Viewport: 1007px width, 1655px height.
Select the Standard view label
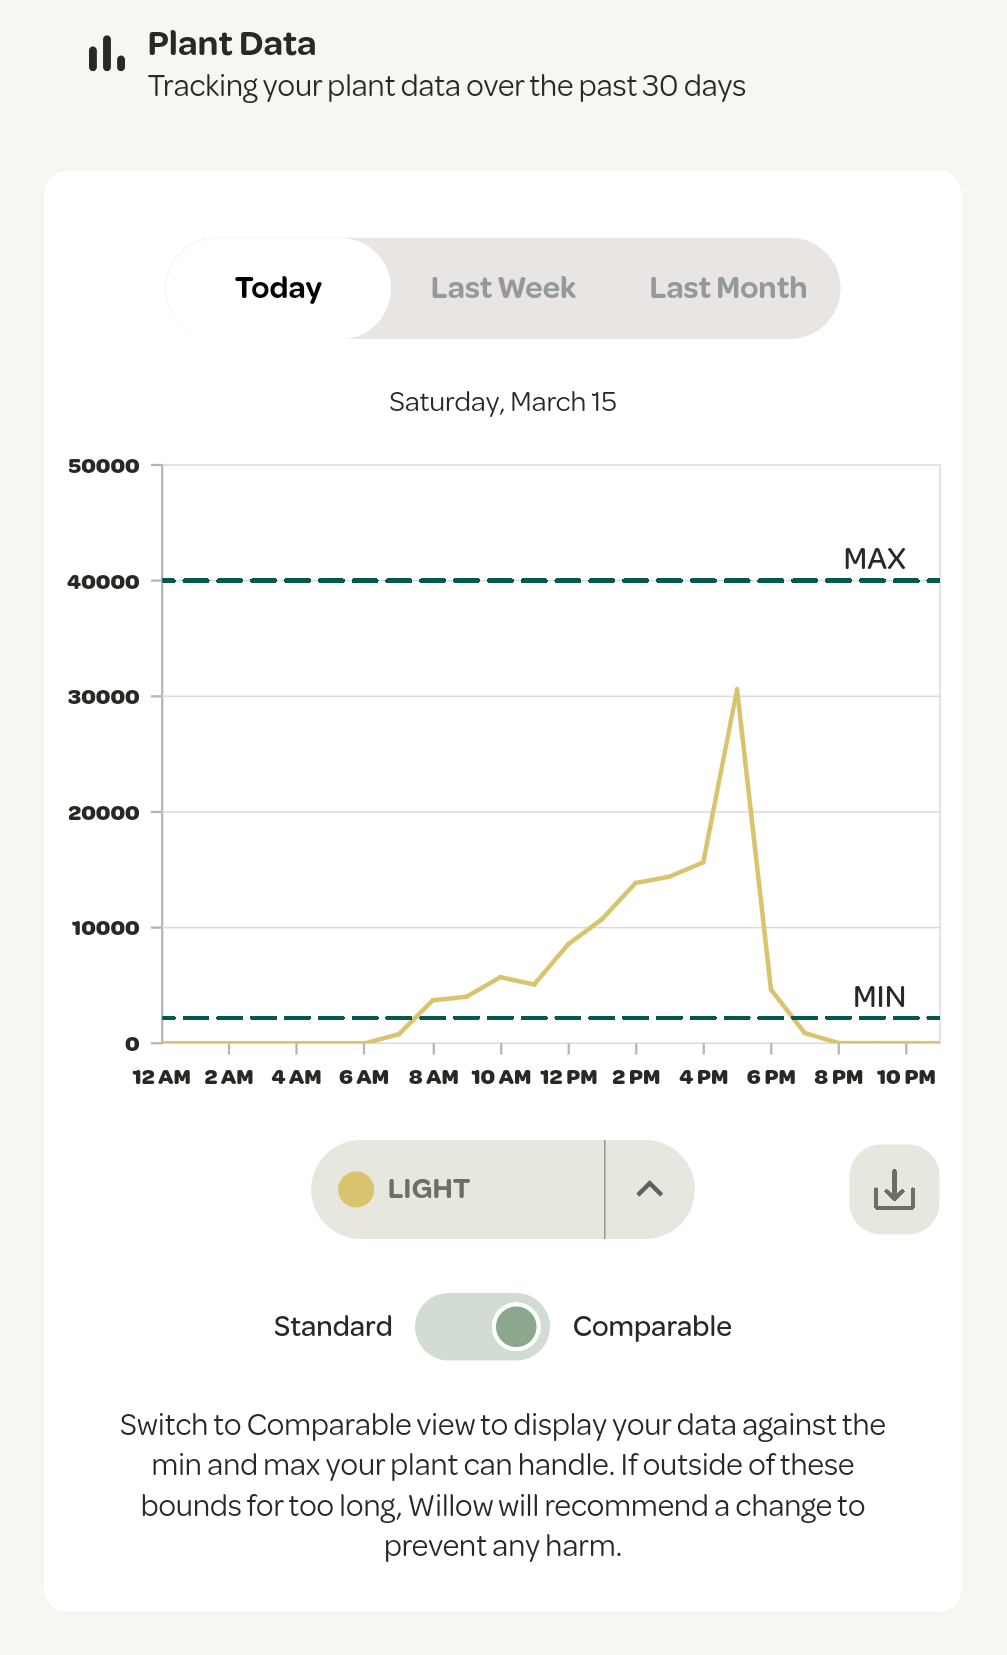click(333, 1327)
